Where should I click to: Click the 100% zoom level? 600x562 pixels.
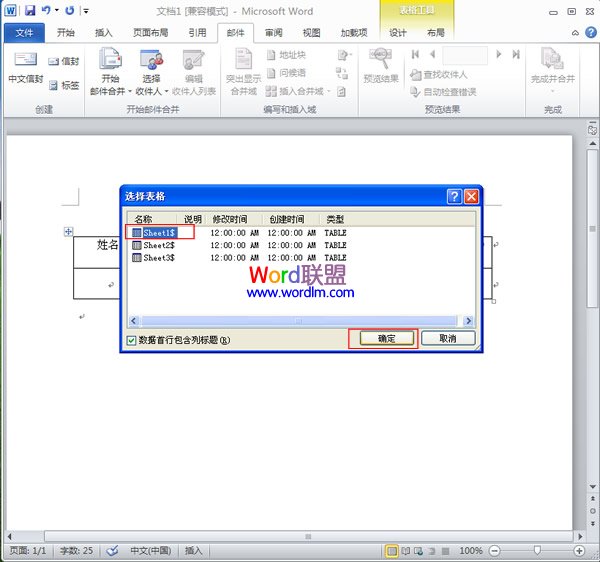pos(471,551)
